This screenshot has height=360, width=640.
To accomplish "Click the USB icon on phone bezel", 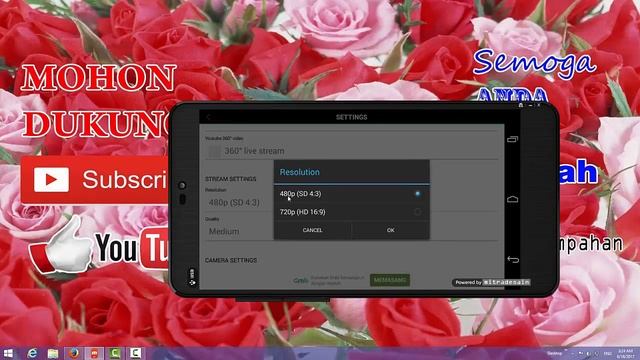I will pyautogui.click(x=192, y=277).
